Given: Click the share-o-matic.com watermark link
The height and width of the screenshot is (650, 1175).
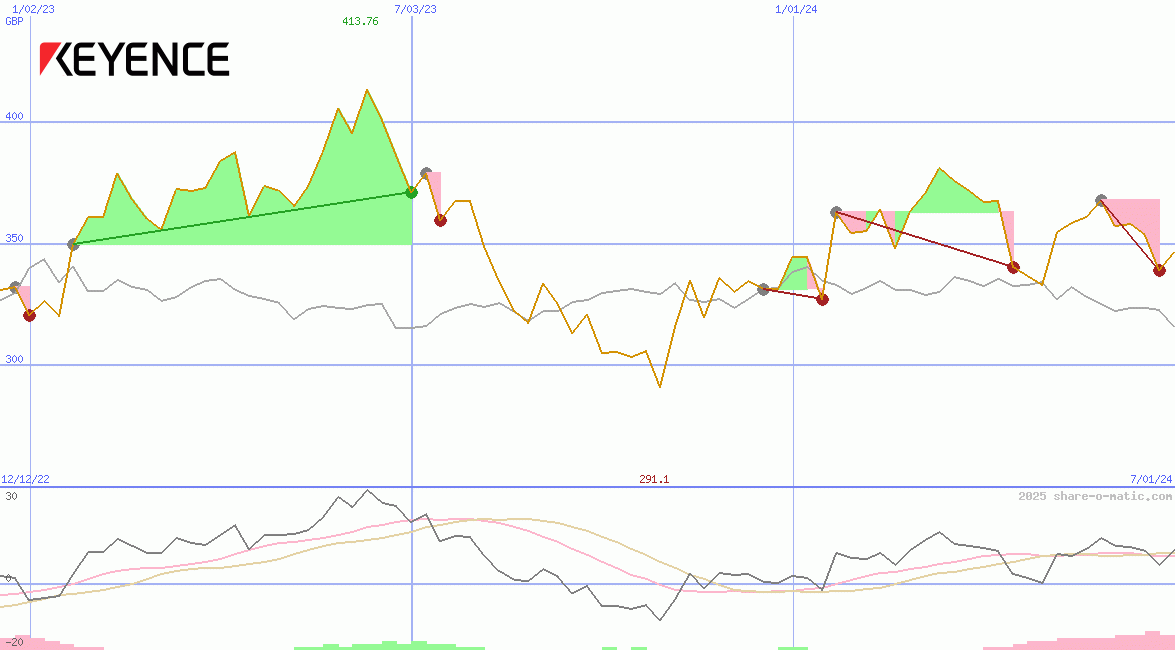Looking at the screenshot, I should (x=1095, y=496).
